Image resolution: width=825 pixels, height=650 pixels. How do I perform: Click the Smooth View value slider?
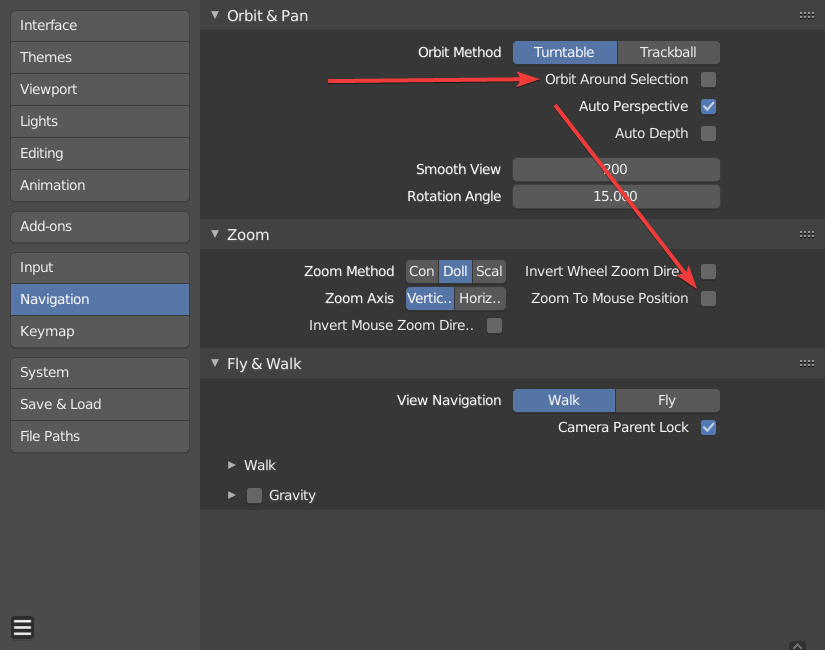tap(616, 169)
